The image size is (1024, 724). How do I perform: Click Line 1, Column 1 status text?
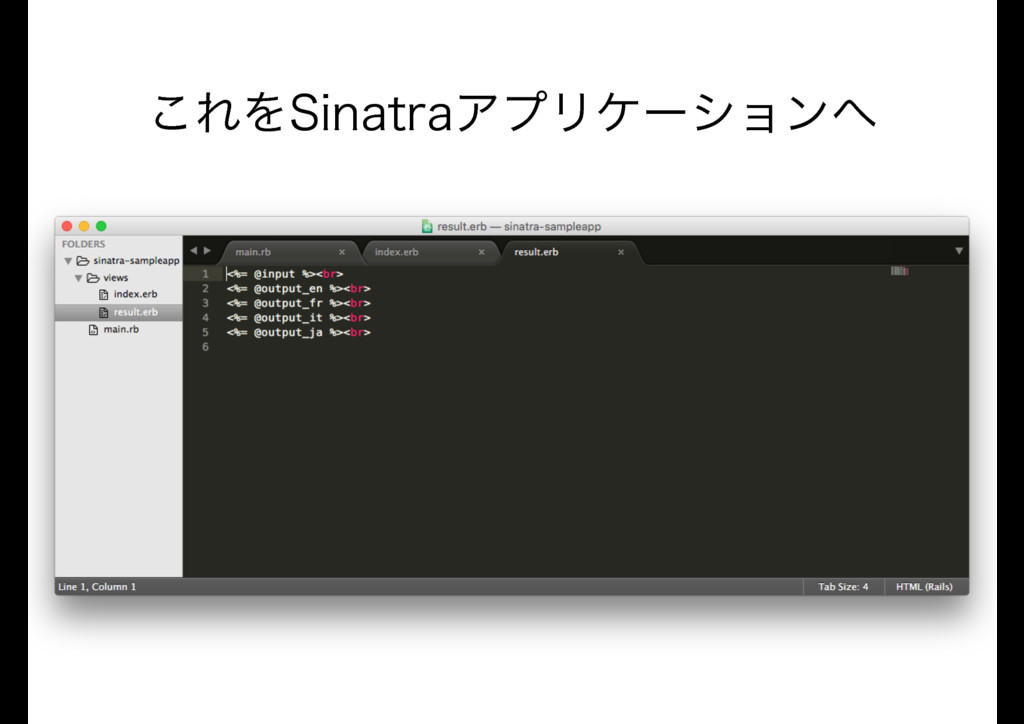pos(97,587)
